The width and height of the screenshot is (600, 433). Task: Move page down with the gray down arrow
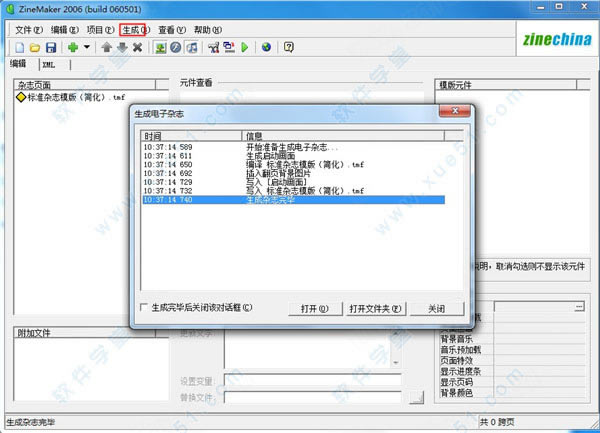[x=122, y=47]
